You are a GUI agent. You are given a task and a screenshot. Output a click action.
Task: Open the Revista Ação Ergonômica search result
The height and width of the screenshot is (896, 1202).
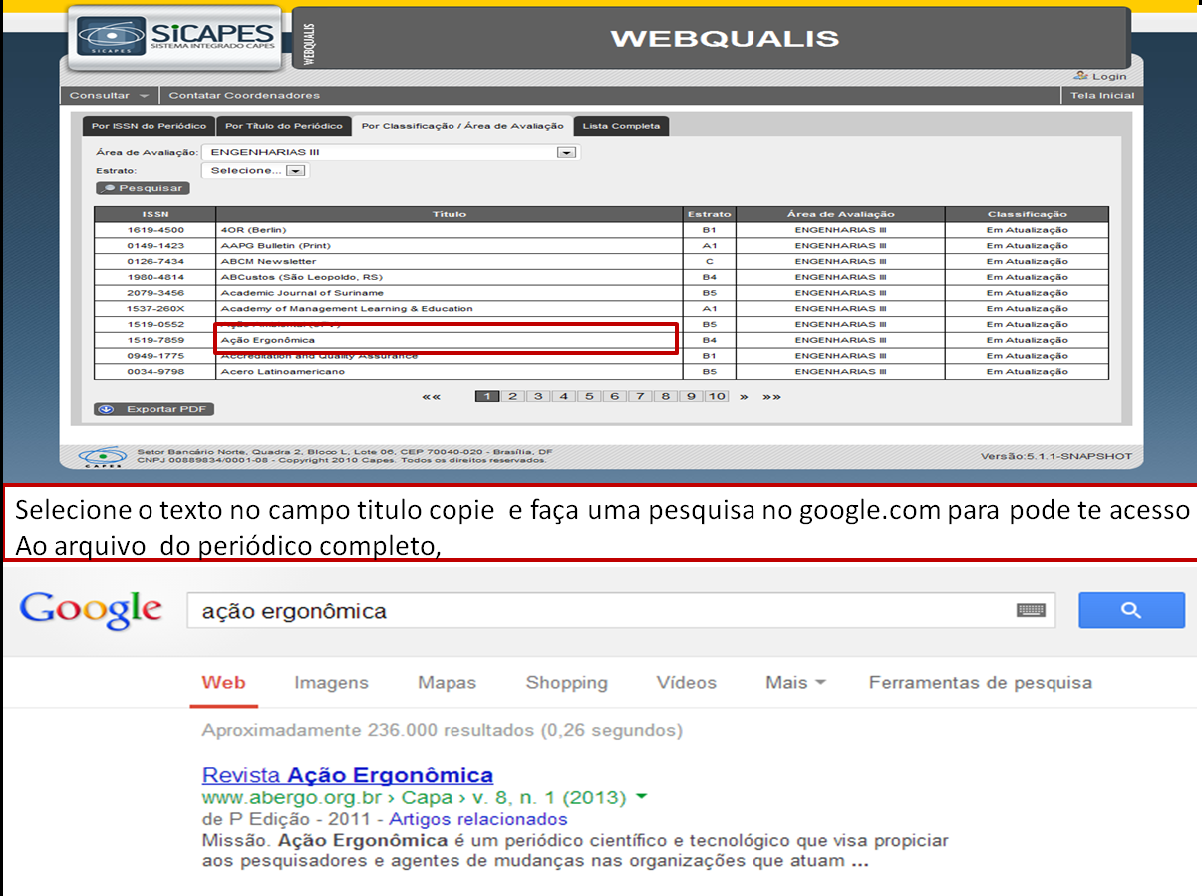pos(347,775)
